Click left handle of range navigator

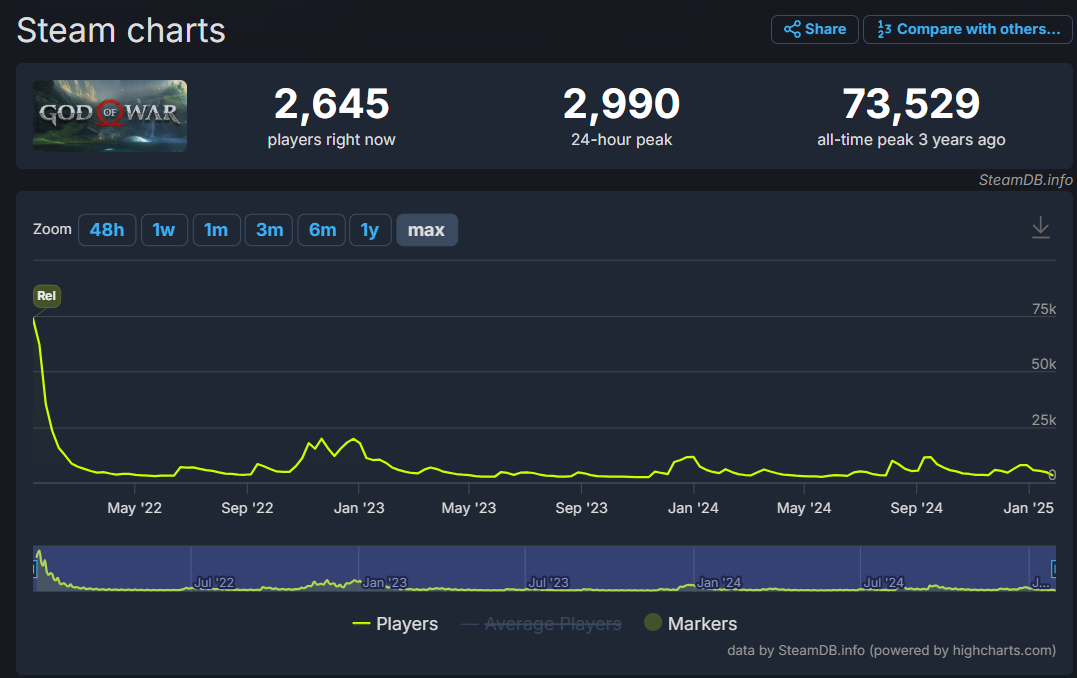(x=34, y=568)
